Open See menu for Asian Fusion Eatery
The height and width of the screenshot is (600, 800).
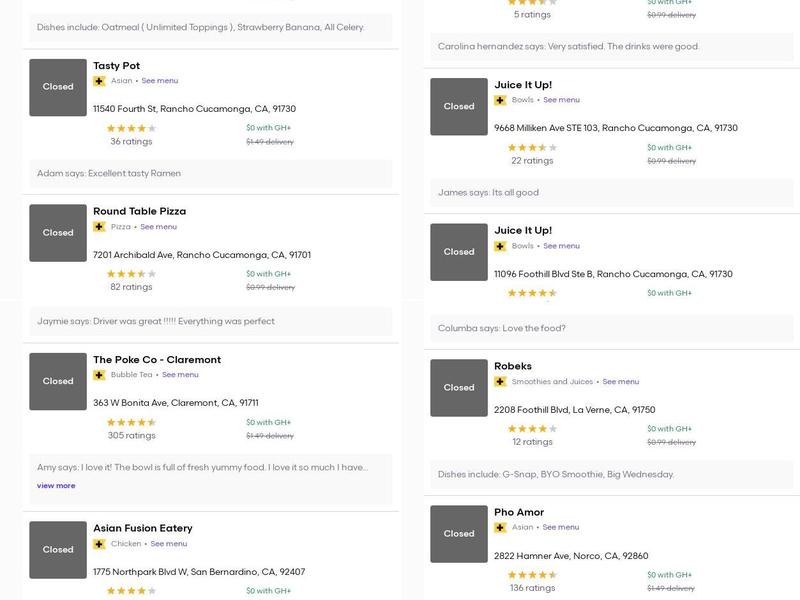tap(169, 544)
